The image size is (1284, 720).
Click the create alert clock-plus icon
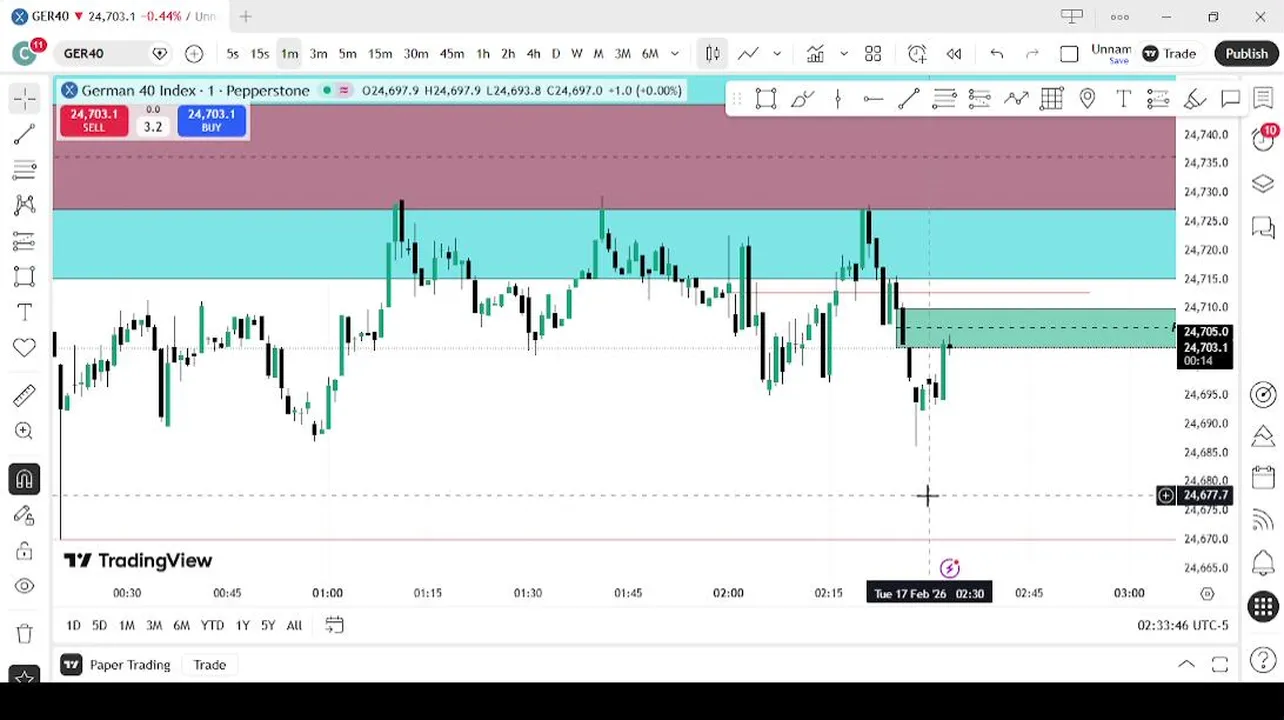[x=917, y=54]
